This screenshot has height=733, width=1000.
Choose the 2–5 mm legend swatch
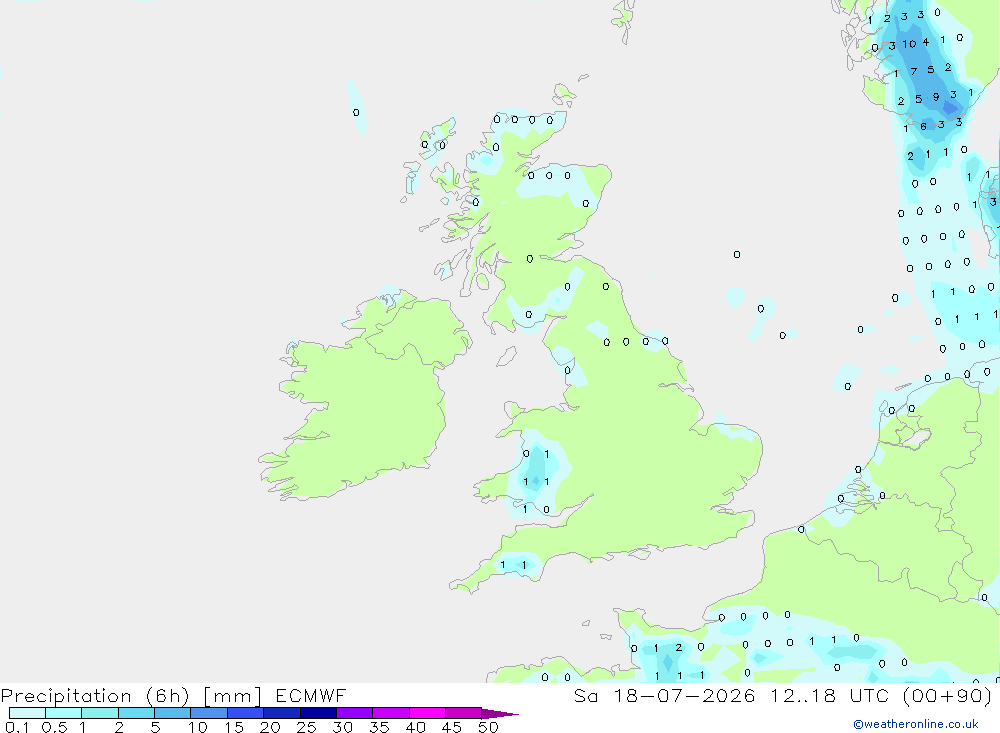(136, 713)
